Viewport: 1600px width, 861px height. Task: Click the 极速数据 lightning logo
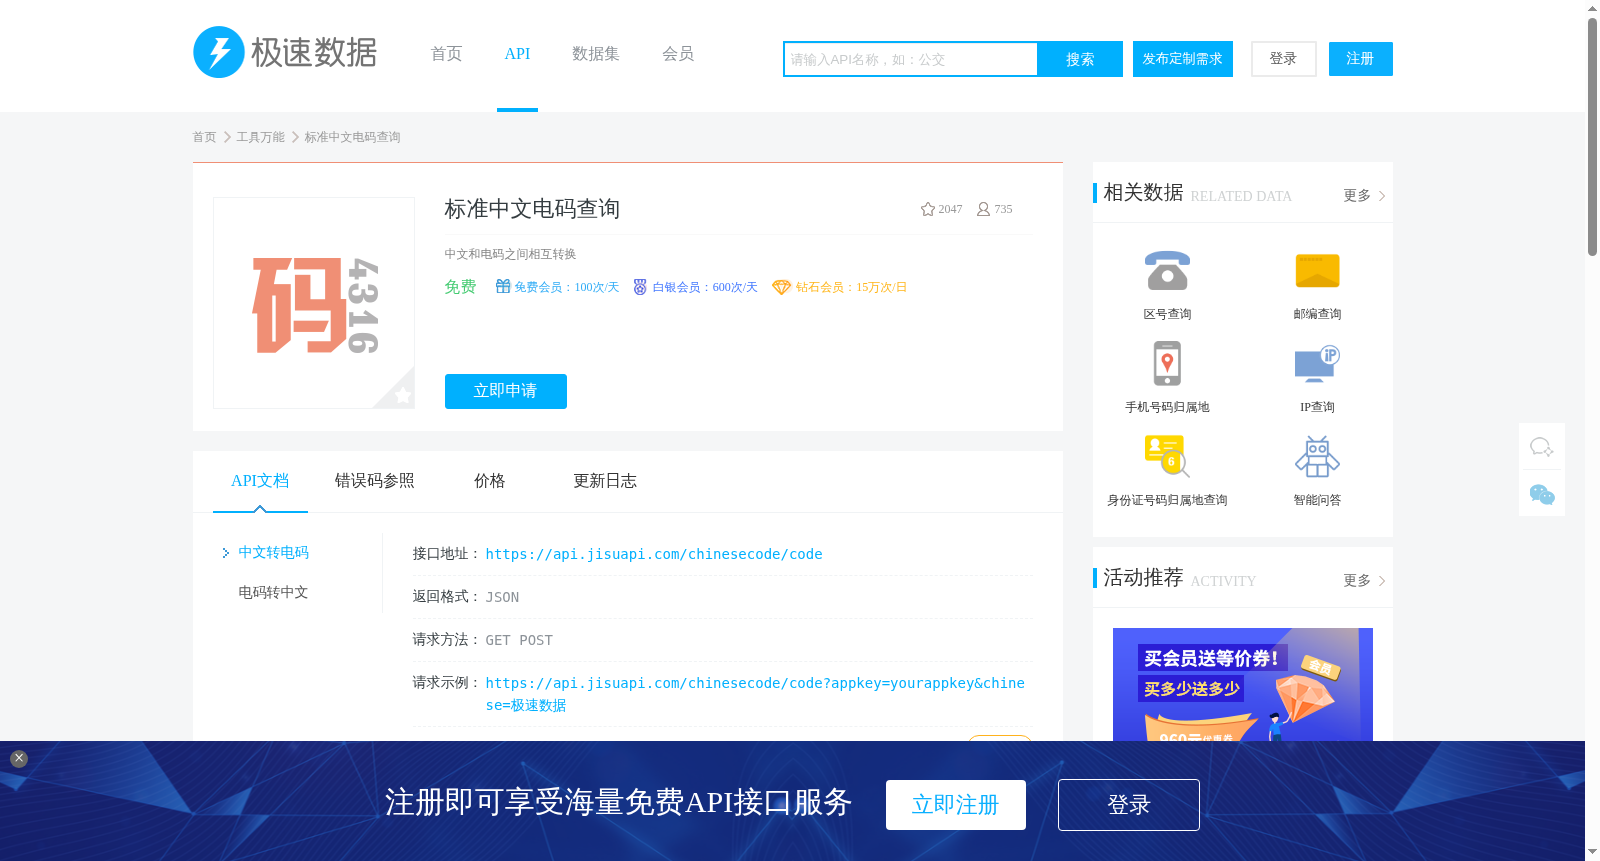tap(285, 52)
